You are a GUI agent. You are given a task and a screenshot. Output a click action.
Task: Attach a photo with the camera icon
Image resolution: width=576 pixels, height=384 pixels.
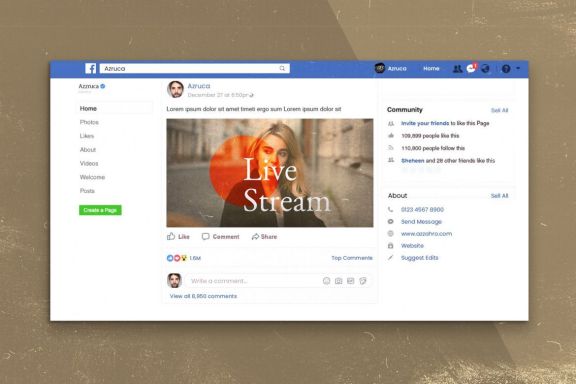[338, 281]
